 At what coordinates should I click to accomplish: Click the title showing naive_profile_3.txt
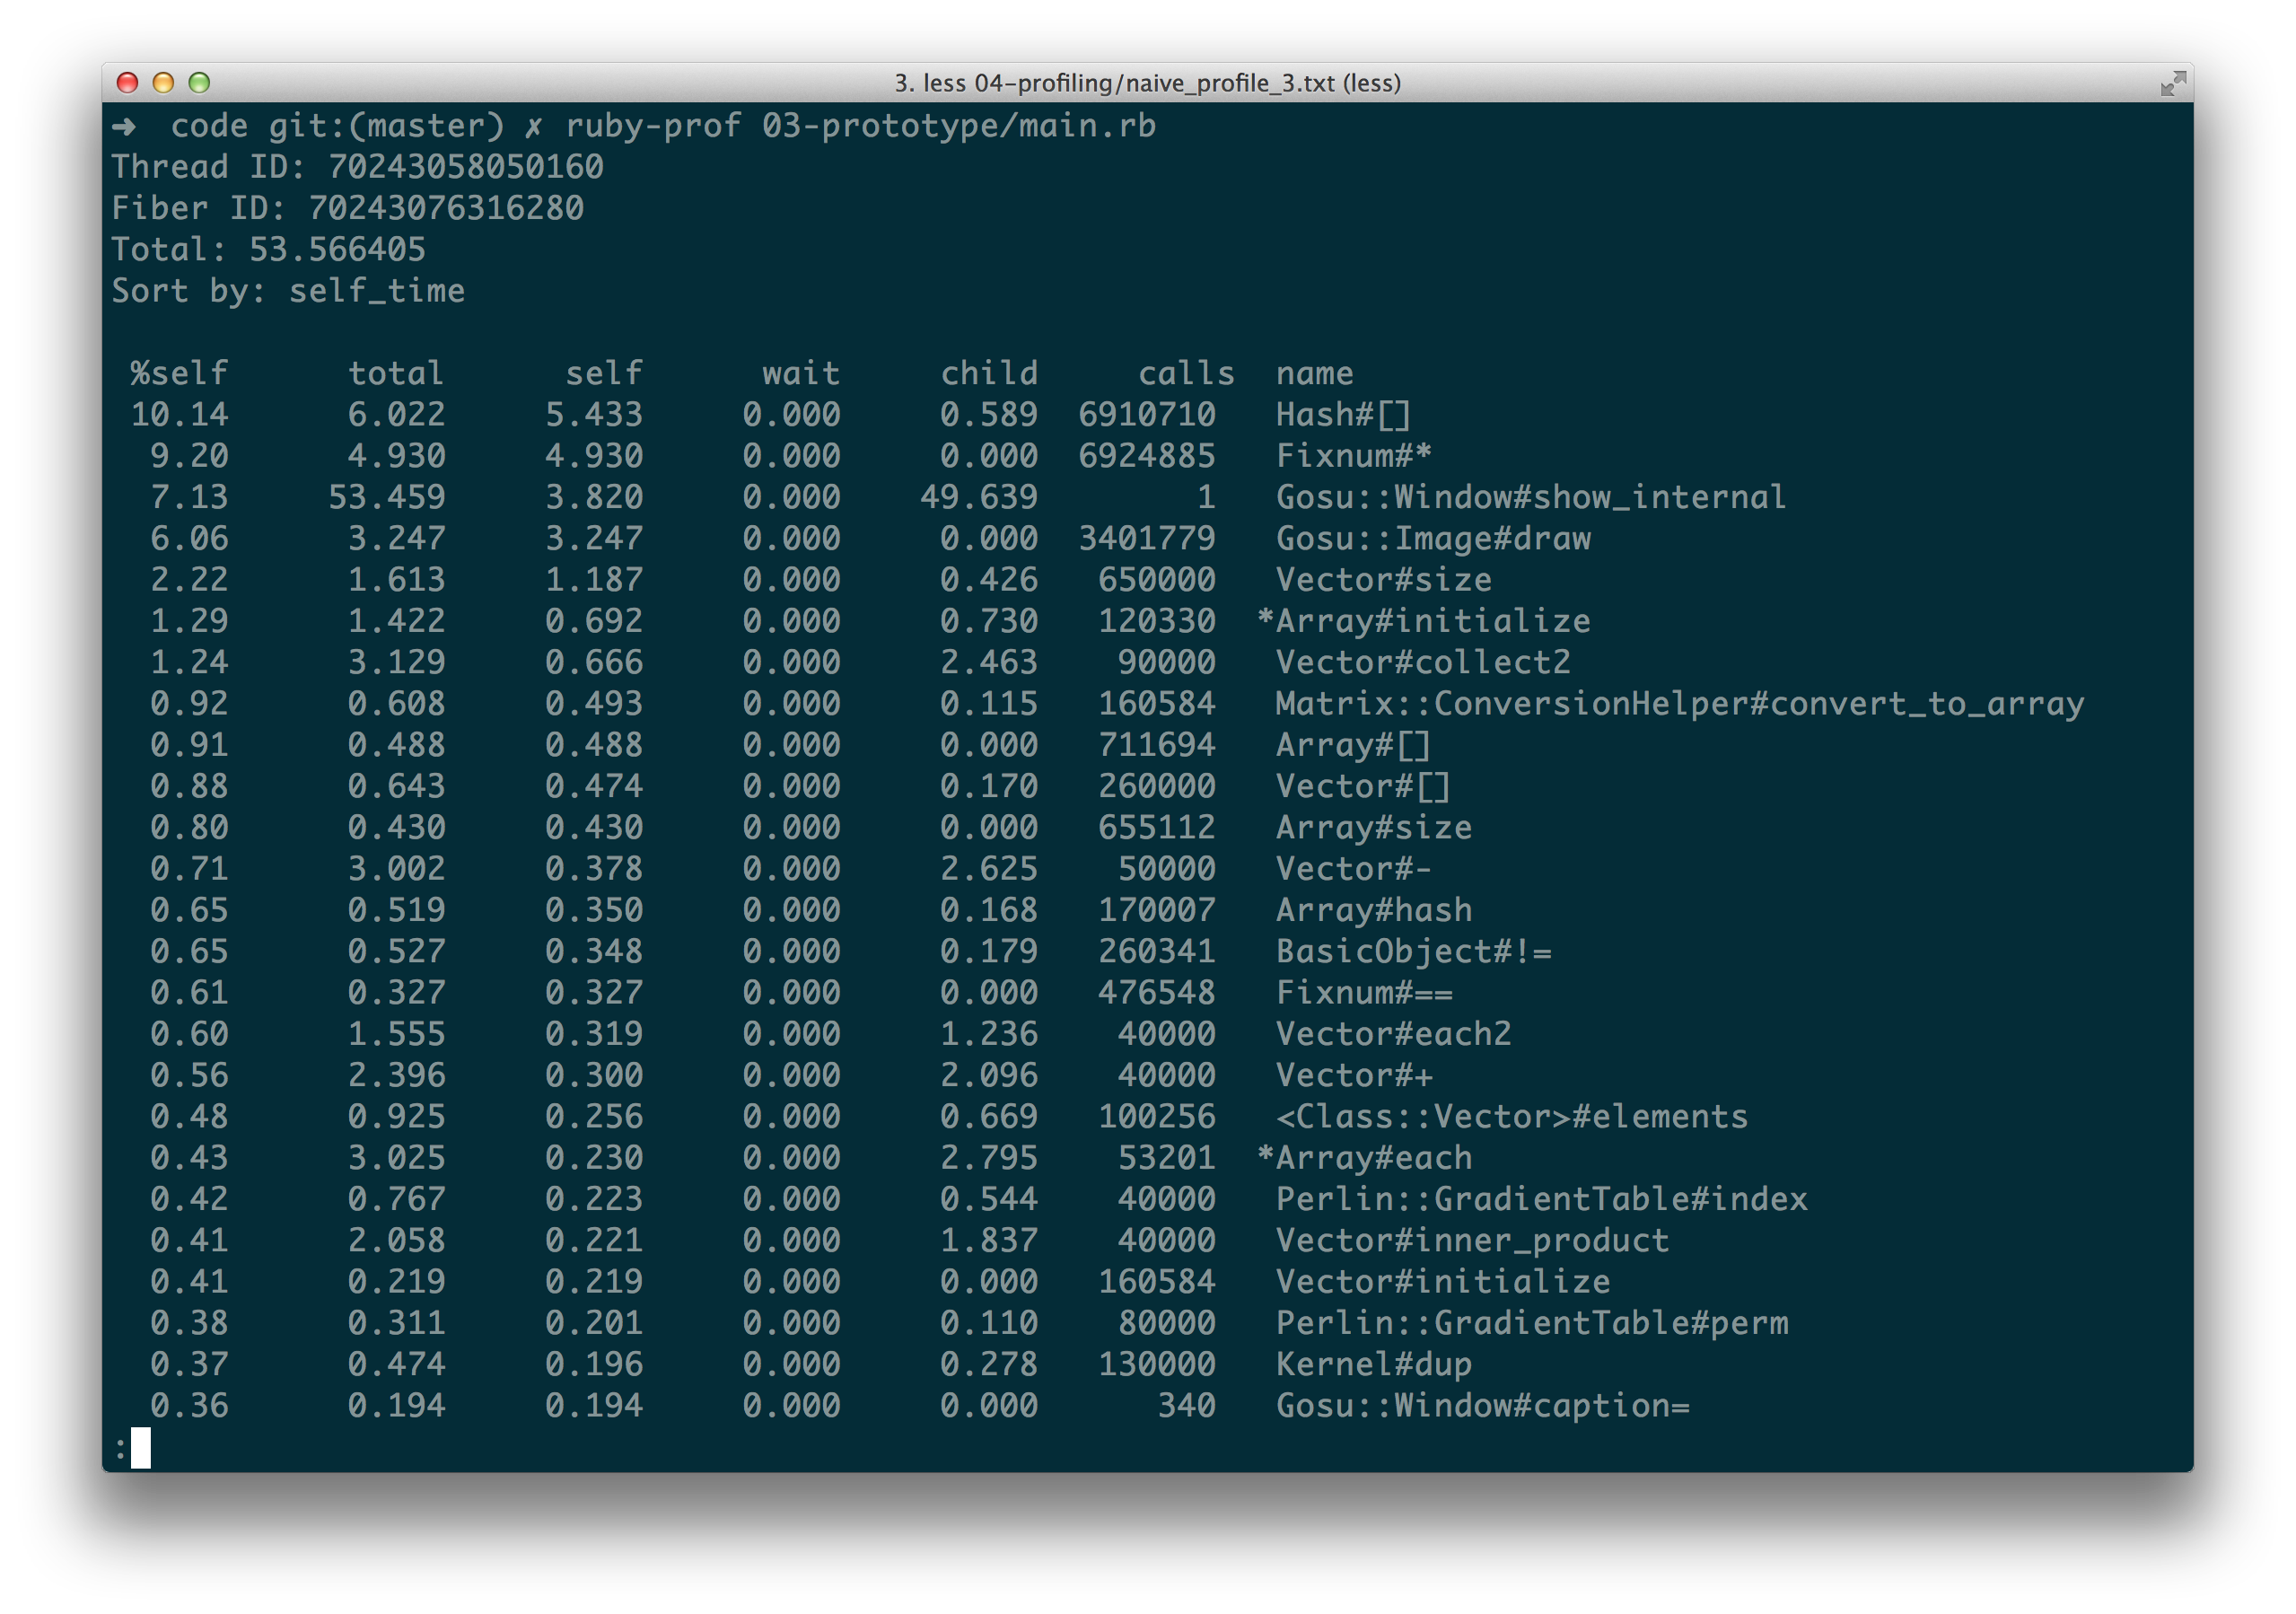pos(1148,83)
